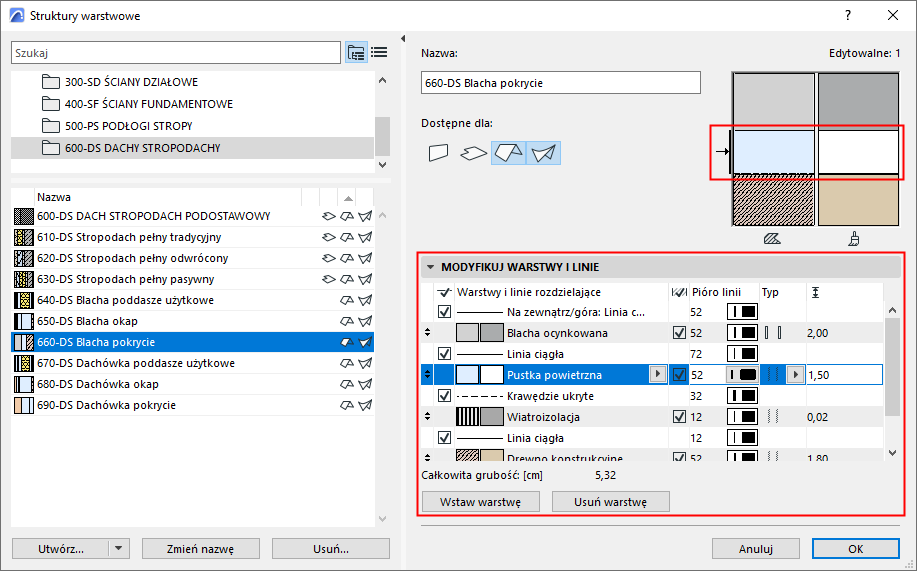Toggle Na zewnątrz/góra line checkbox
This screenshot has width=917, height=571.
444,312
